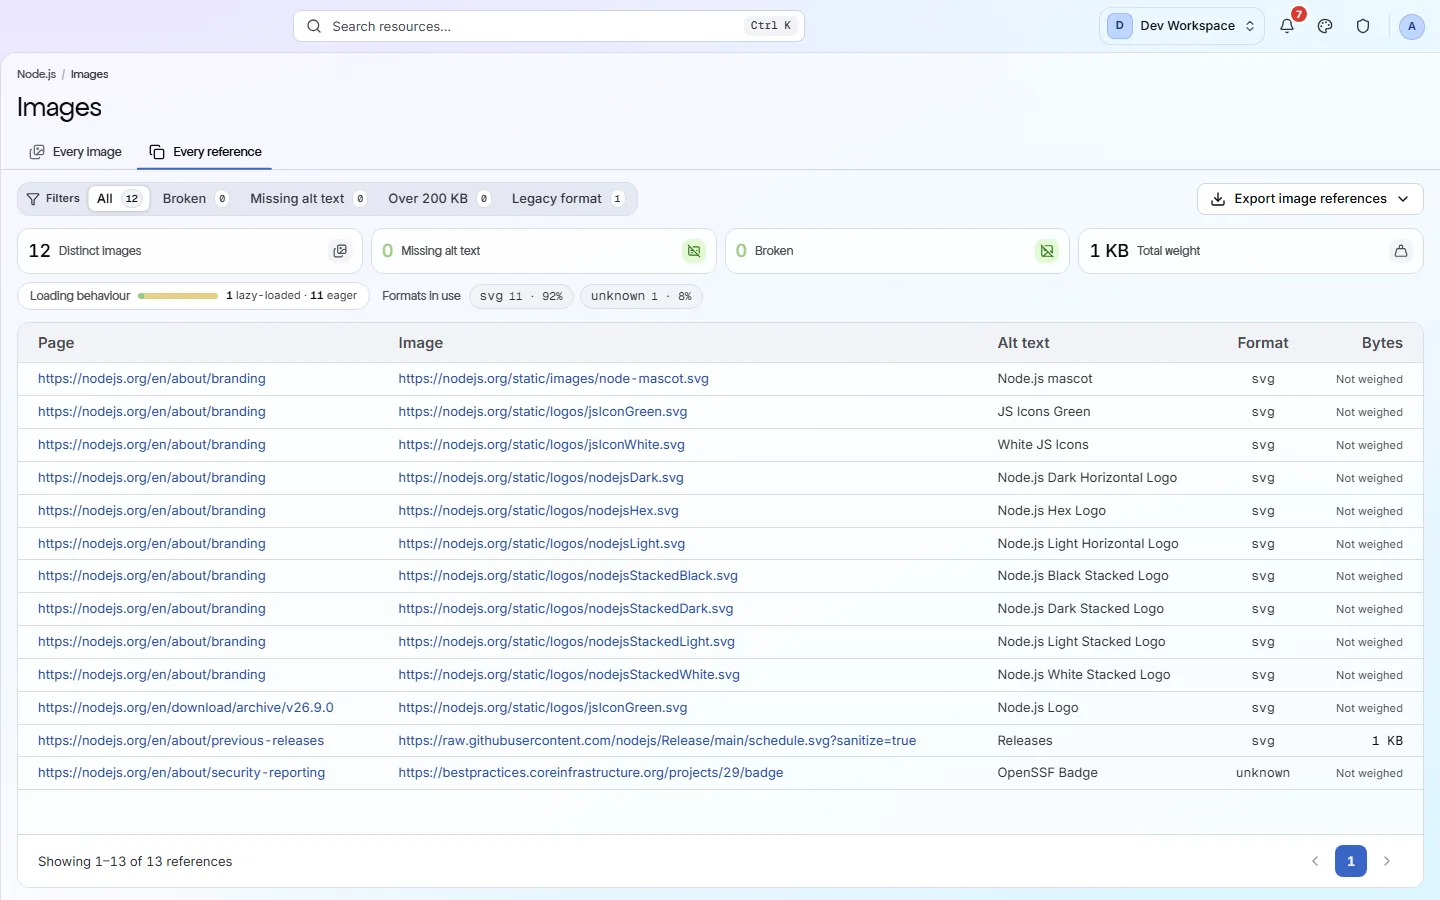
Task: Click the 'OpenSSF Badge' alt text cell
Action: [1047, 773]
